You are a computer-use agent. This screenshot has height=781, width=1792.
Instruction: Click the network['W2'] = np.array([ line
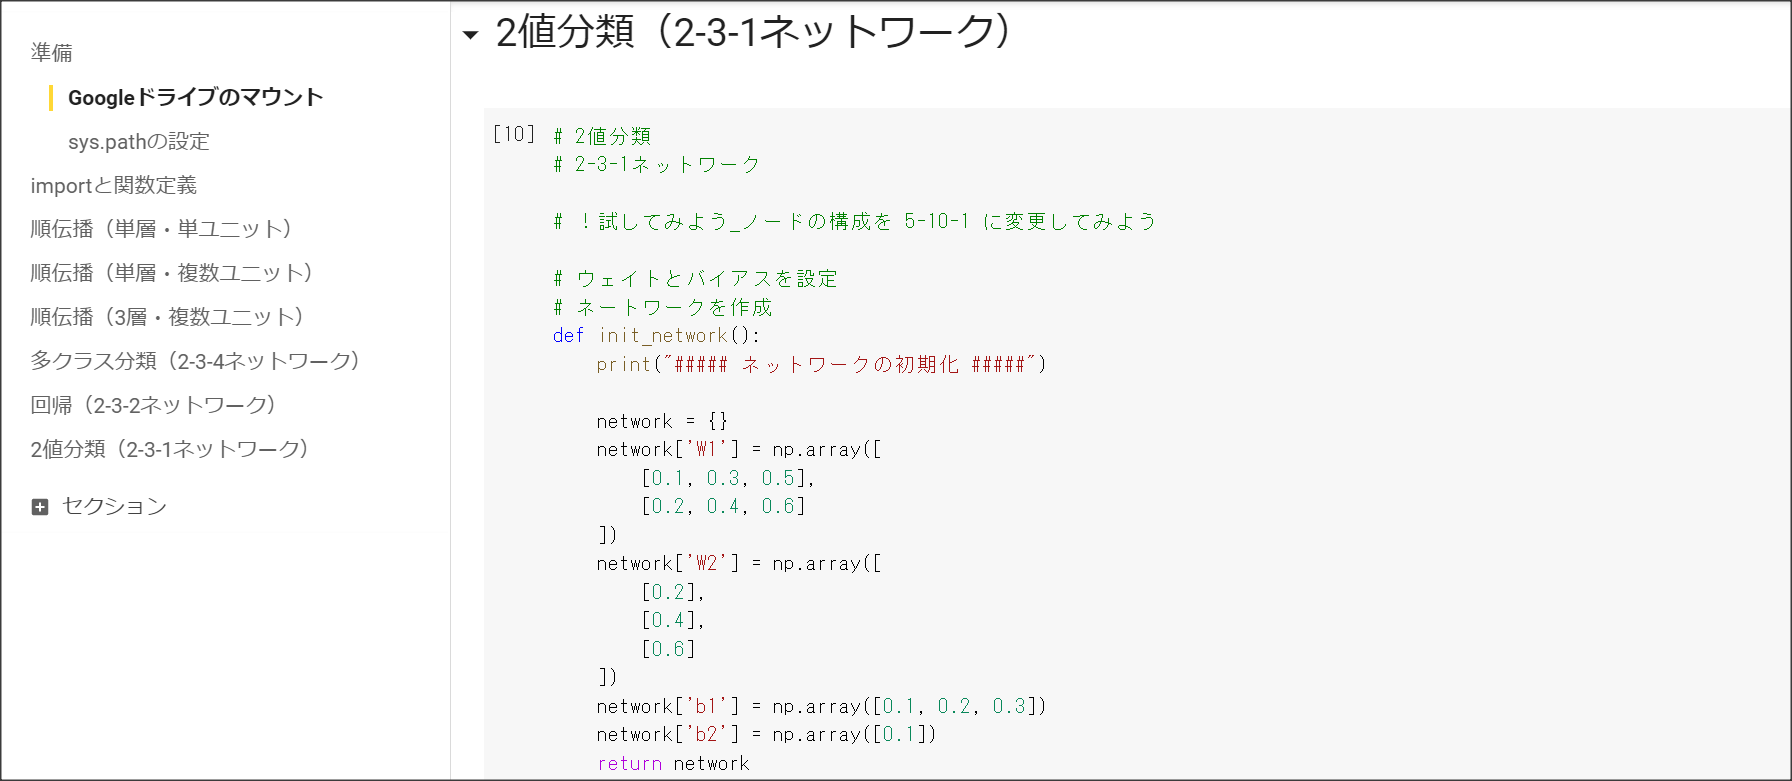[739, 563]
